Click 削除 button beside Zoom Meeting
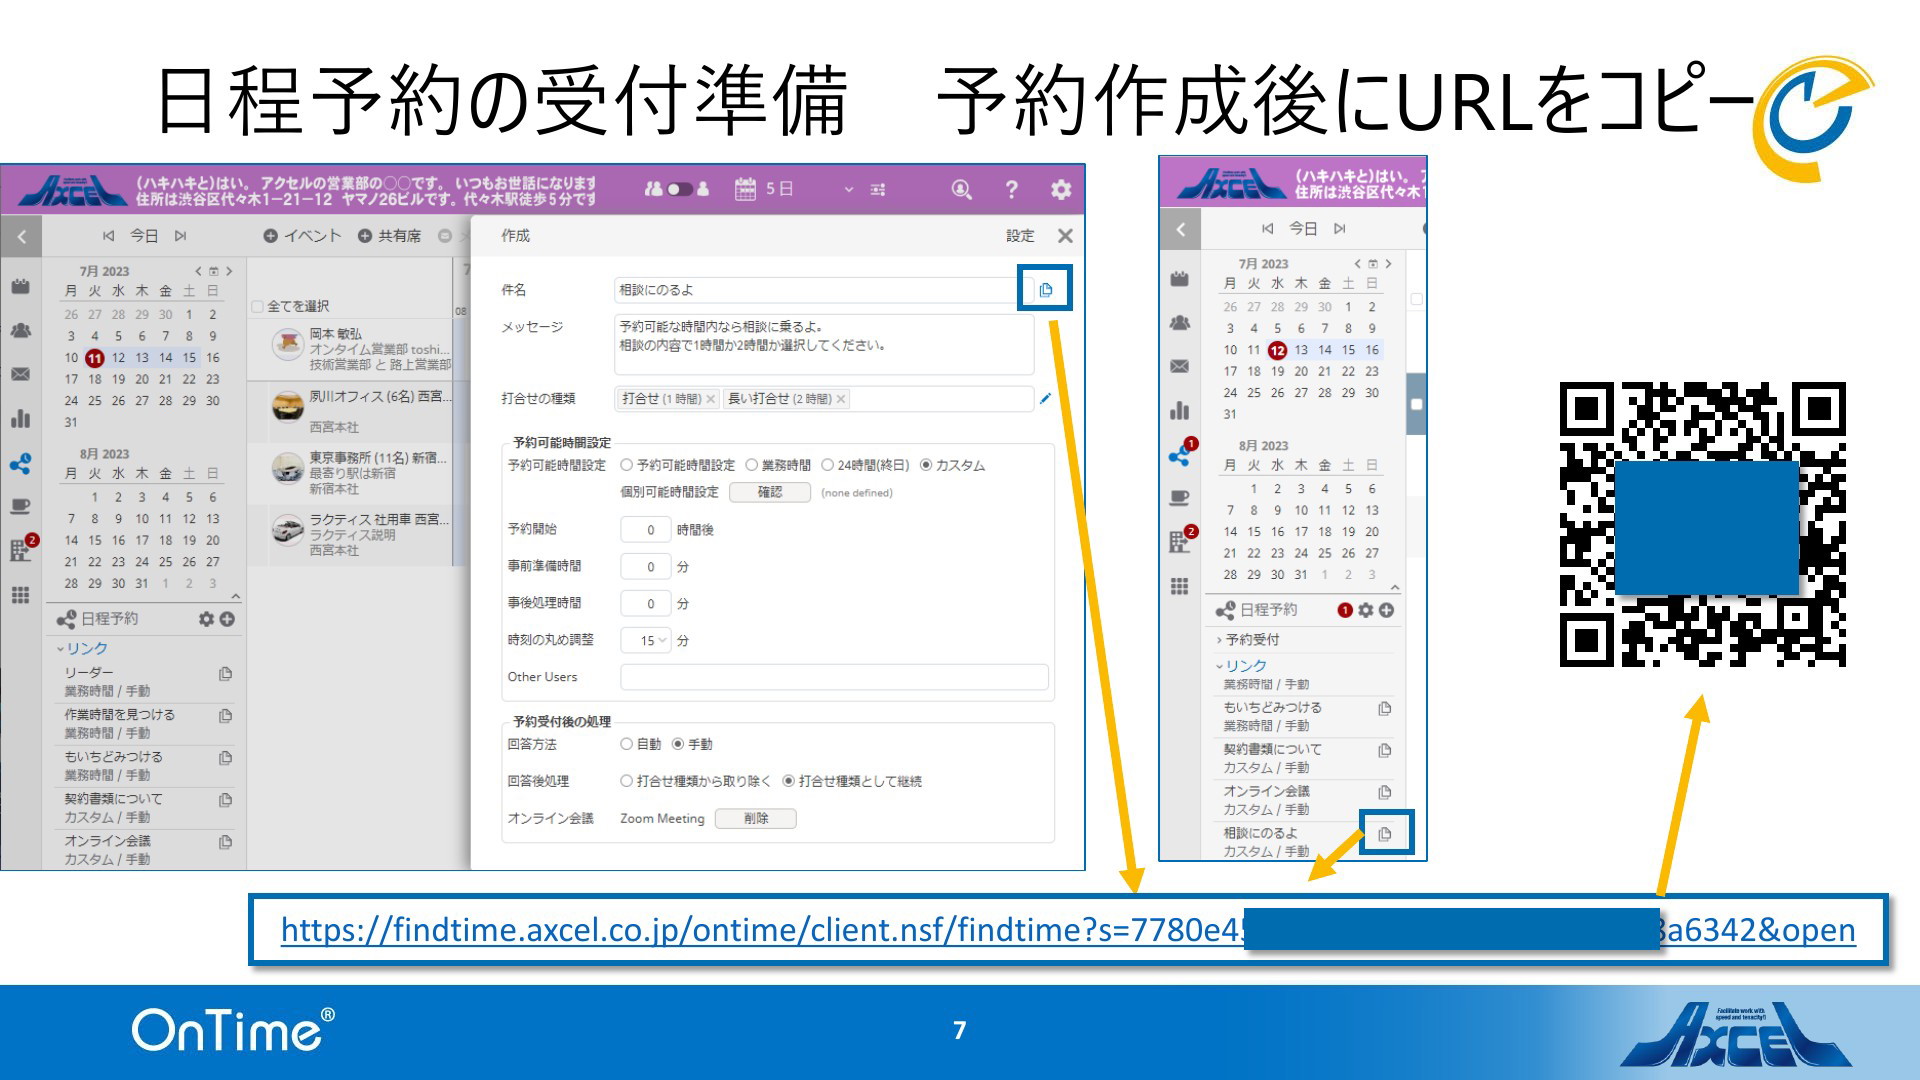Viewport: 1920px width, 1080px height. point(756,818)
